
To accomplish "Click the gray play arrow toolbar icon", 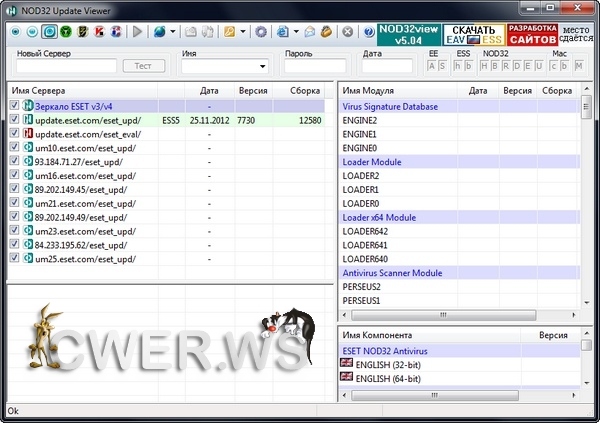I will [138, 31].
